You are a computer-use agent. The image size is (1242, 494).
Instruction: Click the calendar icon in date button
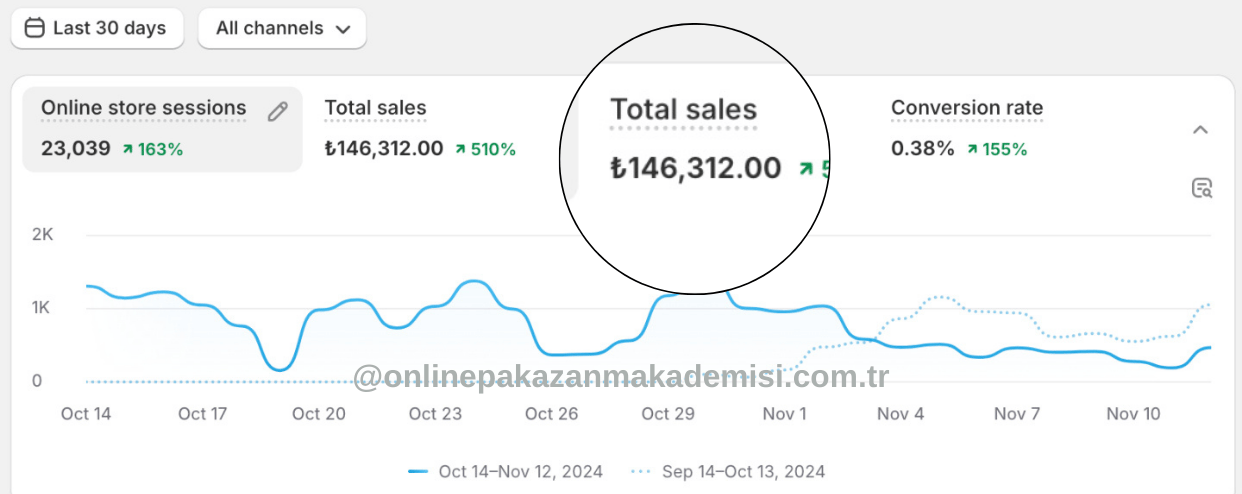pyautogui.click(x=34, y=28)
